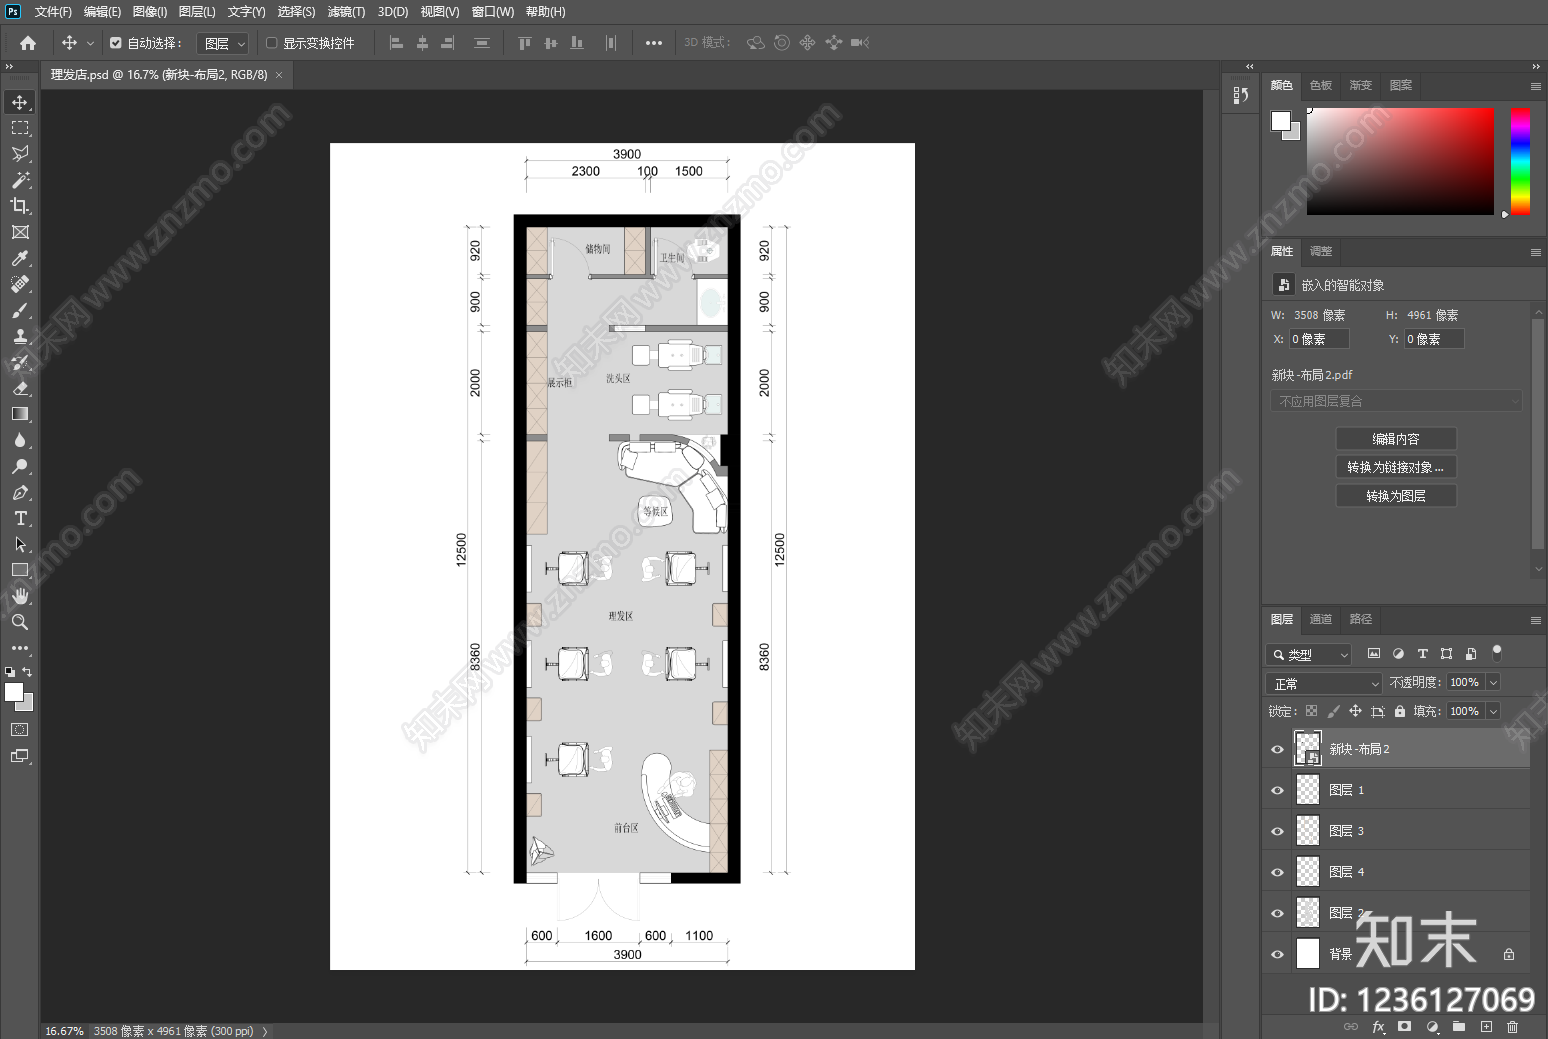Hide the 背景 layer
The height and width of the screenshot is (1039, 1548).
pyautogui.click(x=1277, y=954)
